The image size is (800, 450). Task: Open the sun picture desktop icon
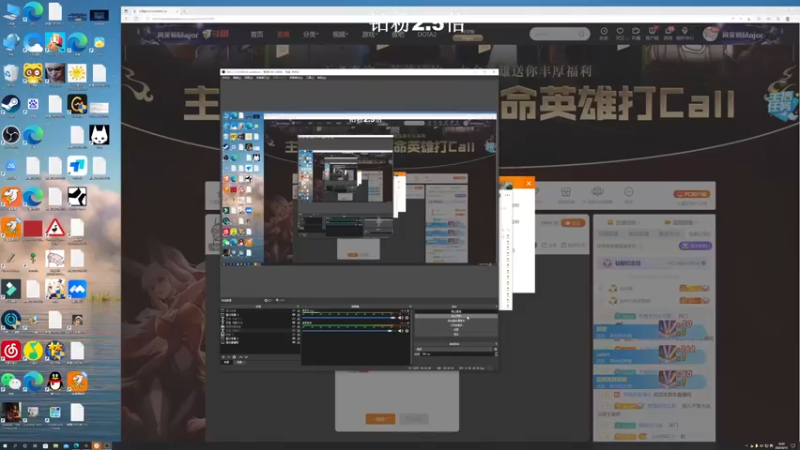(77, 74)
